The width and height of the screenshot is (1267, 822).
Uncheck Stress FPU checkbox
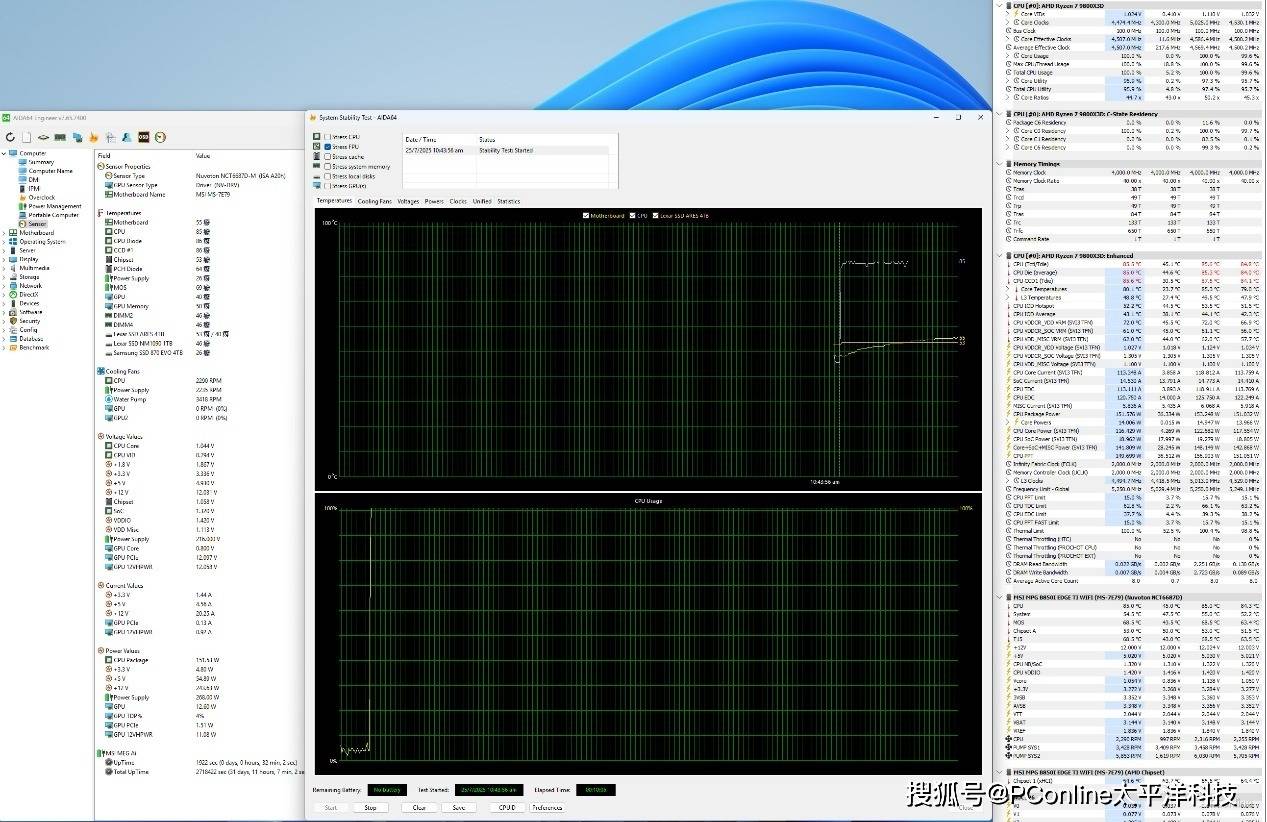(327, 147)
